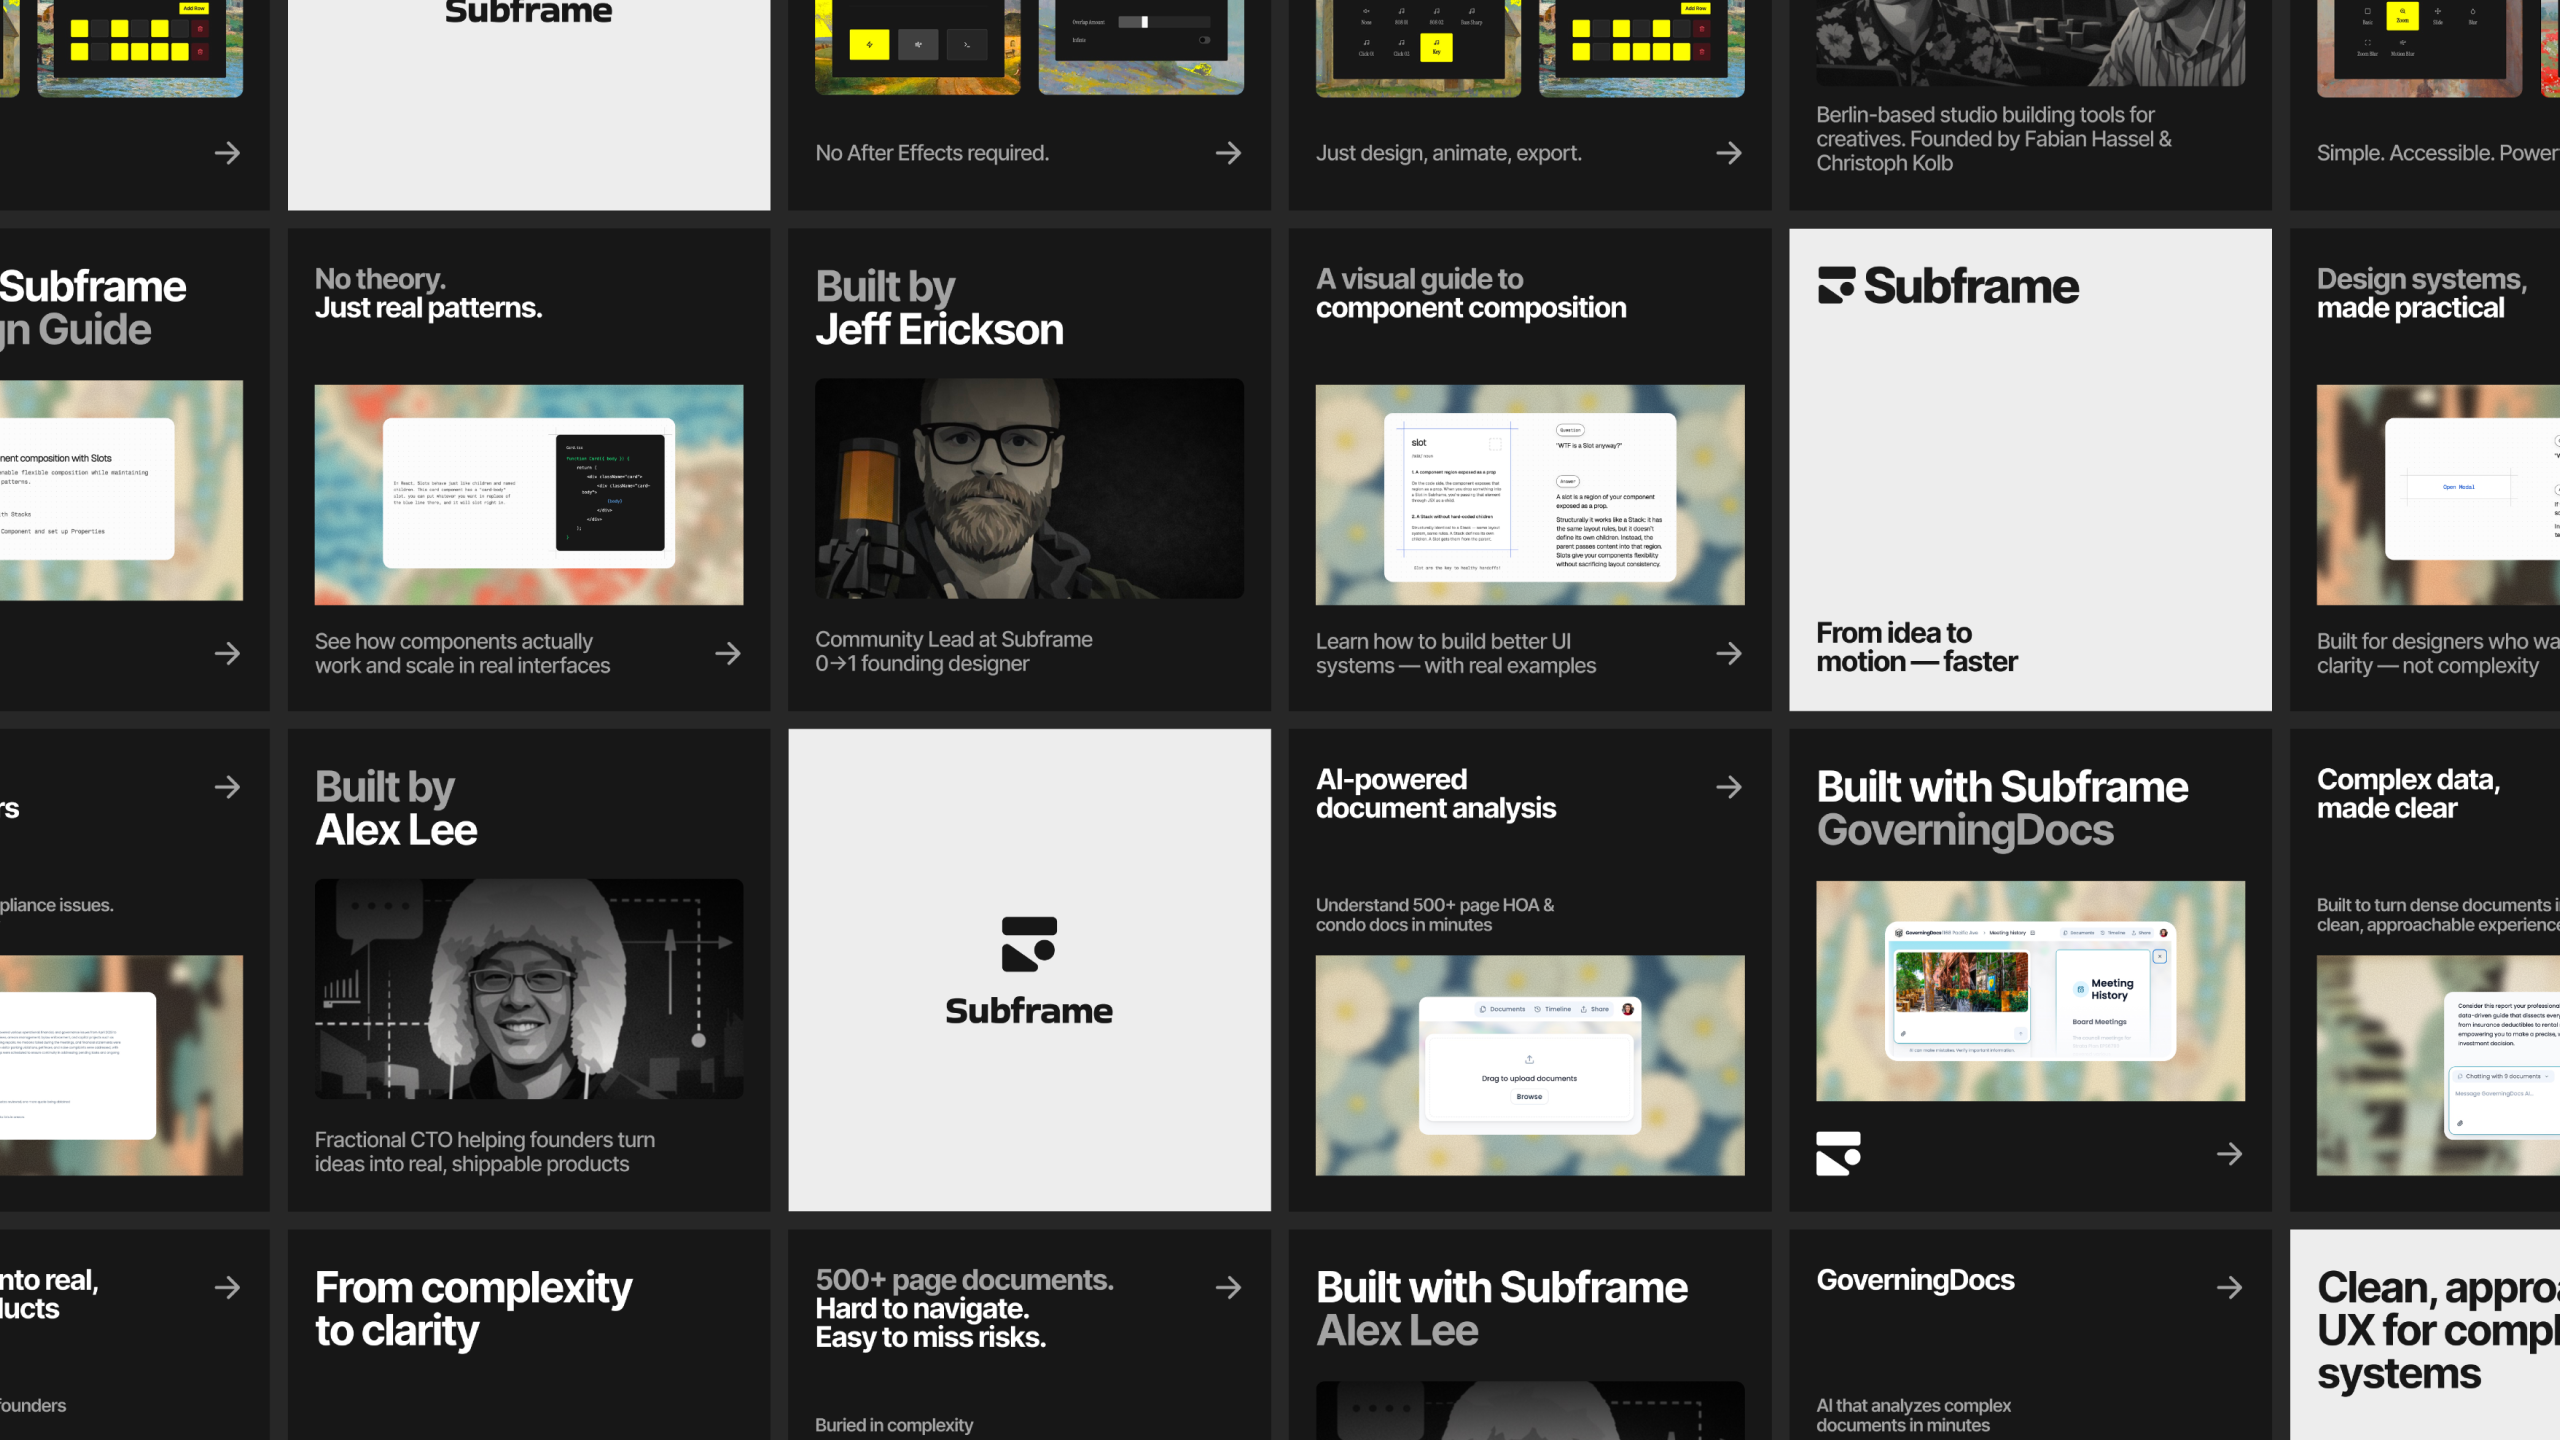This screenshot has width=2560, height=1440.
Task: Click the arrow next to "Learn how to build better UI systems"
Action: pyautogui.click(x=1729, y=654)
